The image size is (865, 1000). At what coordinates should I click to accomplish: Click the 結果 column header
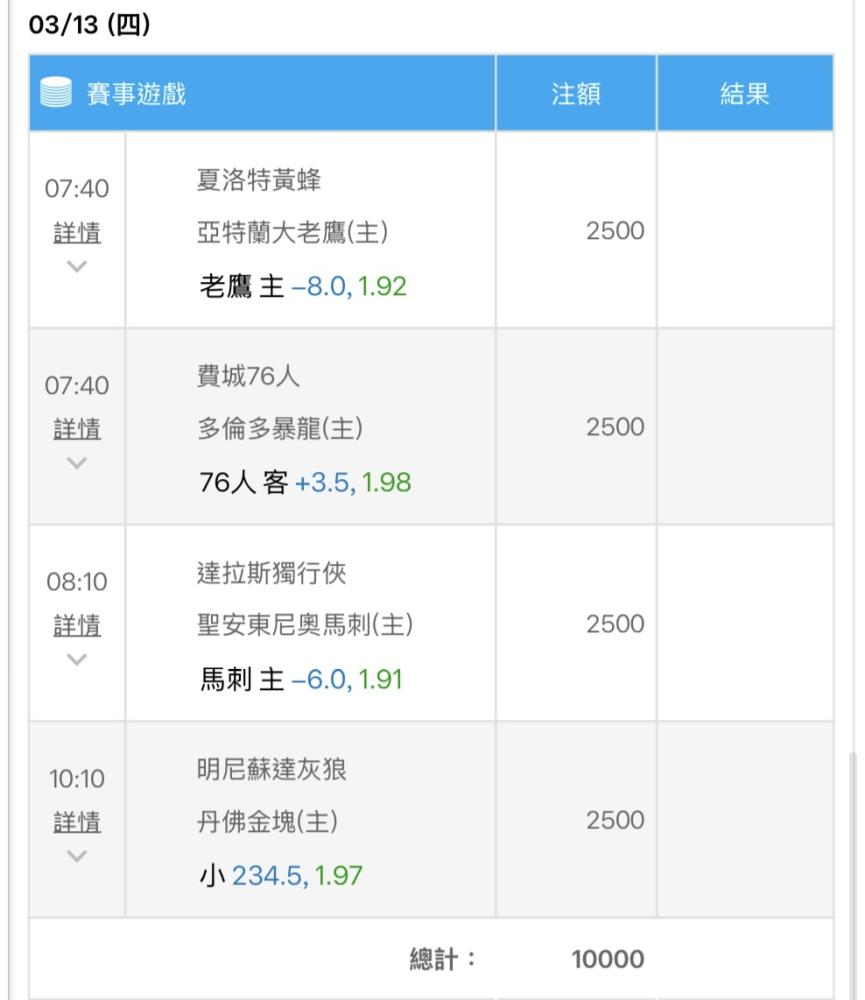744,94
